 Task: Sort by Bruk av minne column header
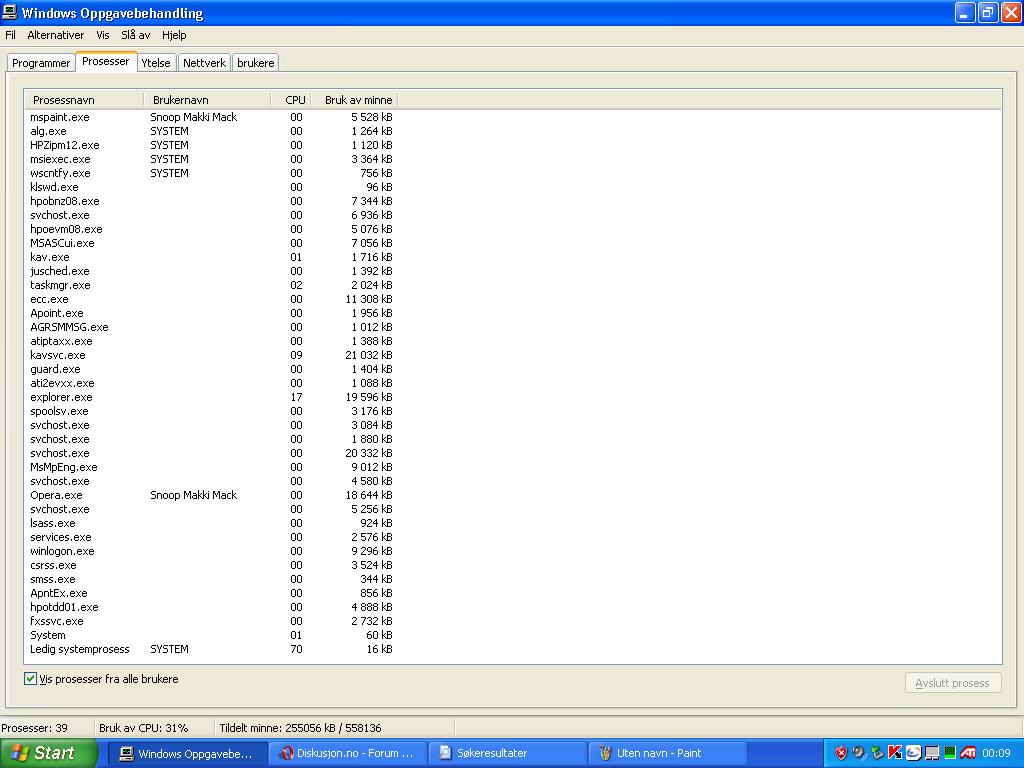(355, 100)
